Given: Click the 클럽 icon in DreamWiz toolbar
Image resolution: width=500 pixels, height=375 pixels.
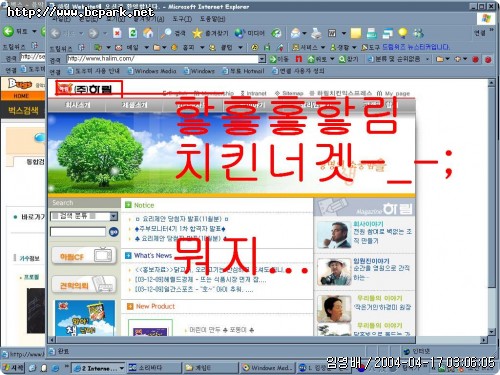Looking at the screenshot, I should click(x=212, y=48).
